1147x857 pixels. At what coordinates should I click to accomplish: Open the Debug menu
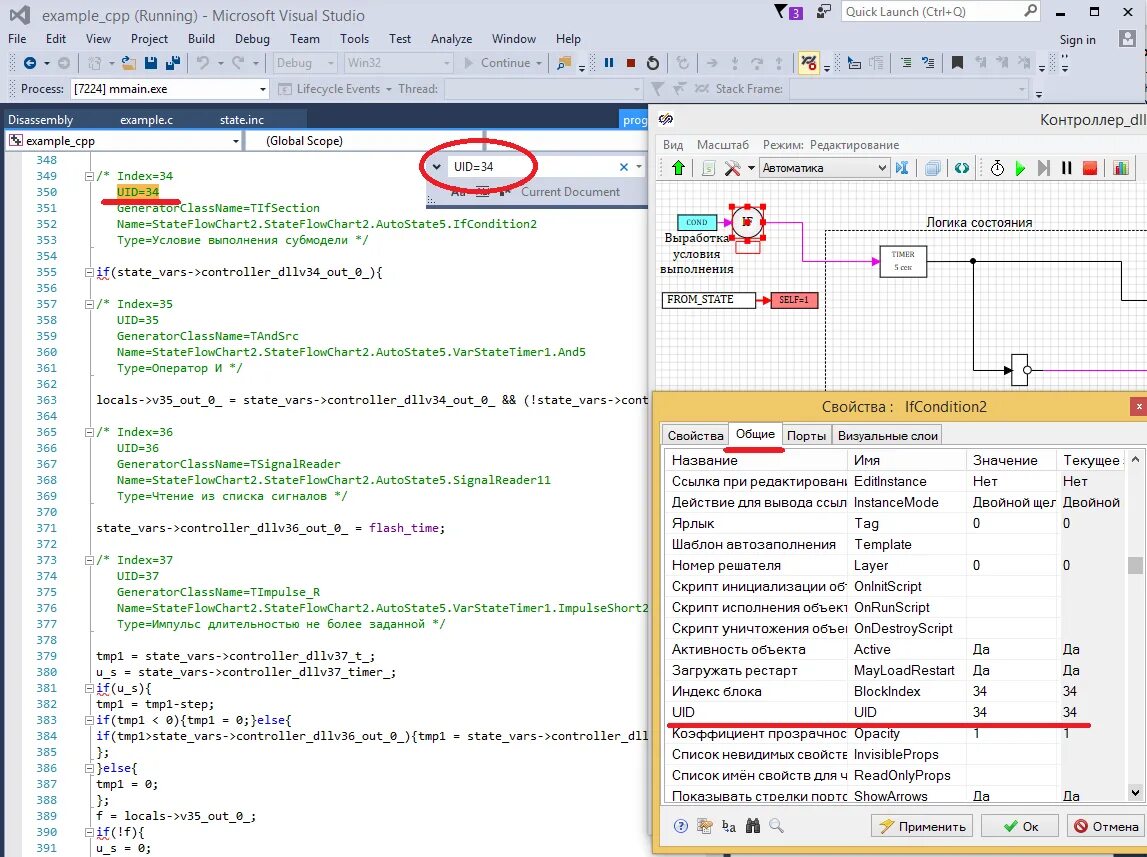pyautogui.click(x=252, y=39)
